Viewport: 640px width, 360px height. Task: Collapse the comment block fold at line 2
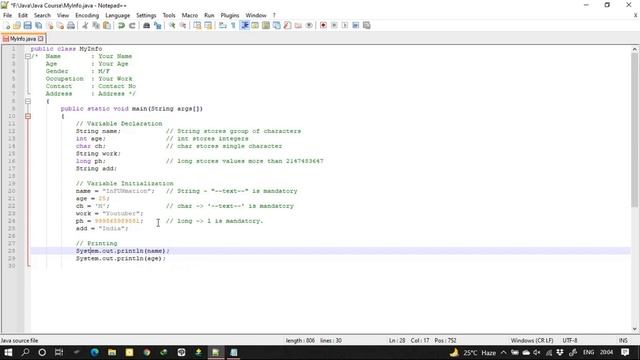[x=28, y=56]
